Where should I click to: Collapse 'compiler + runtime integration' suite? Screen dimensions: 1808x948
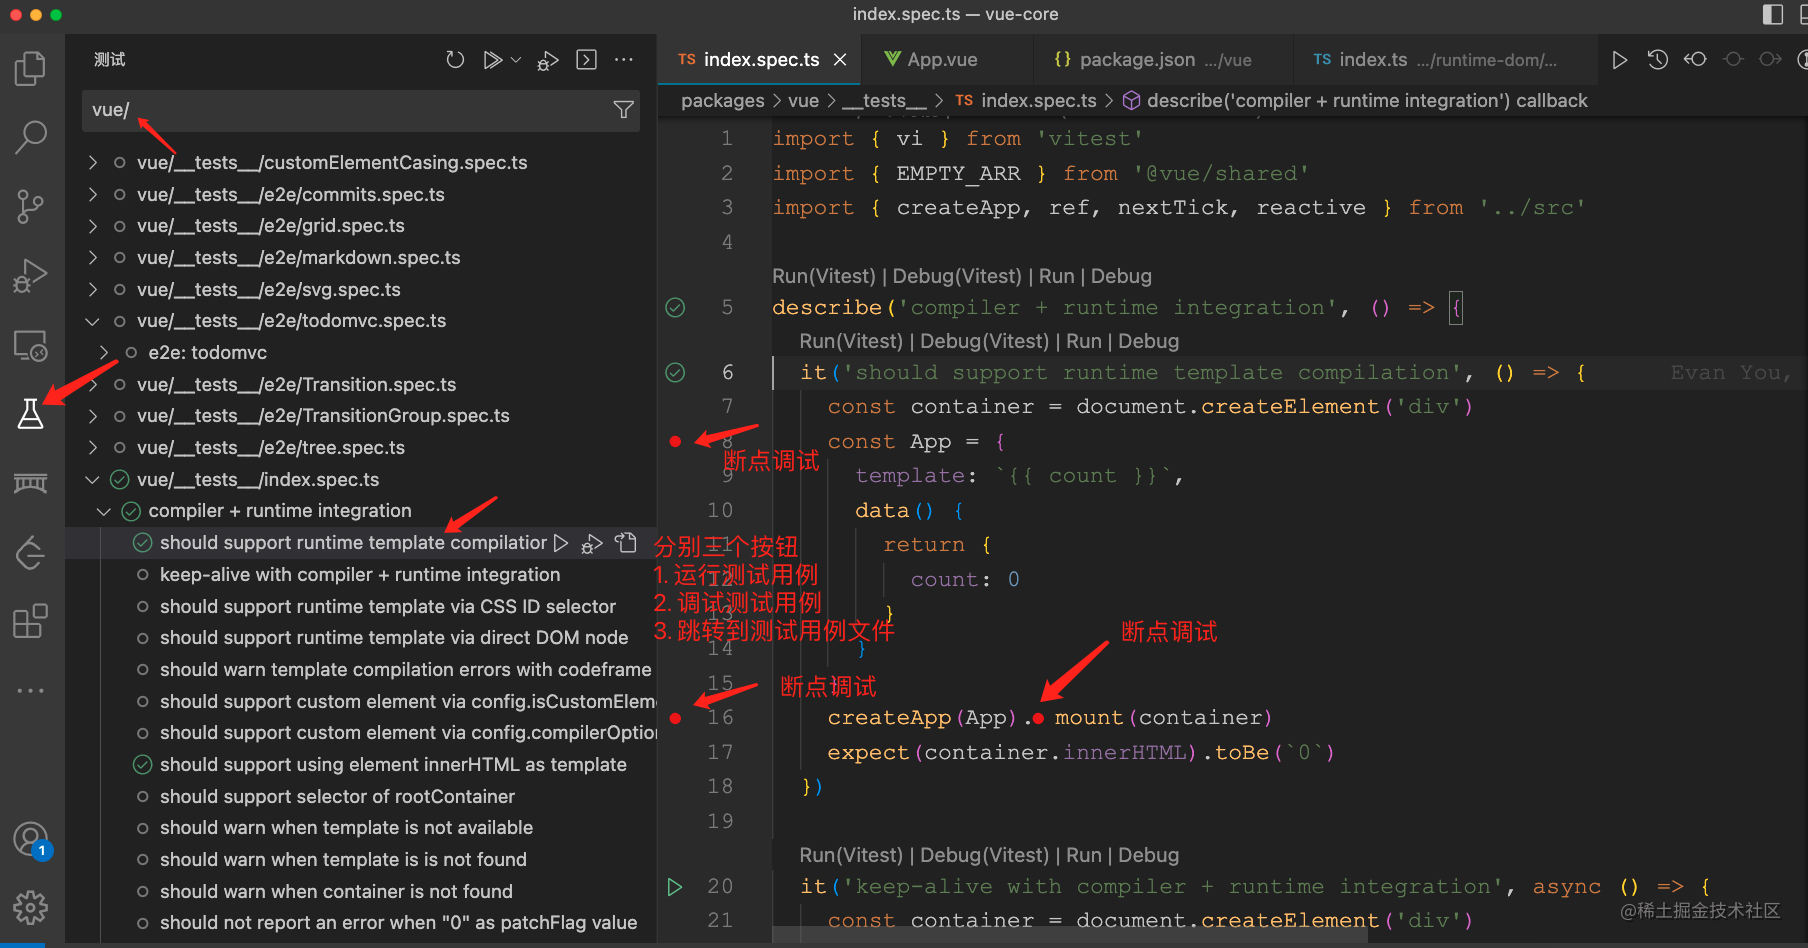[104, 511]
